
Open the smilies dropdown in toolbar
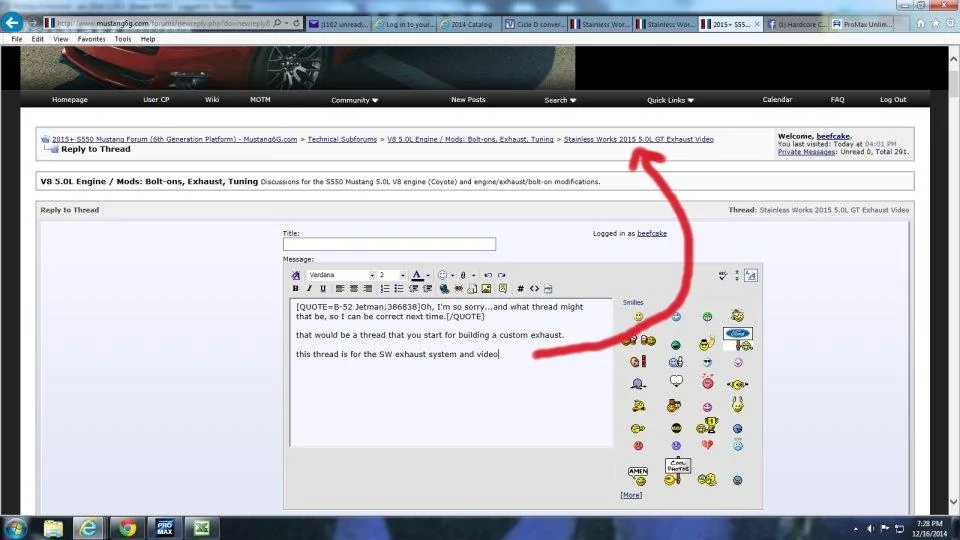click(452, 276)
